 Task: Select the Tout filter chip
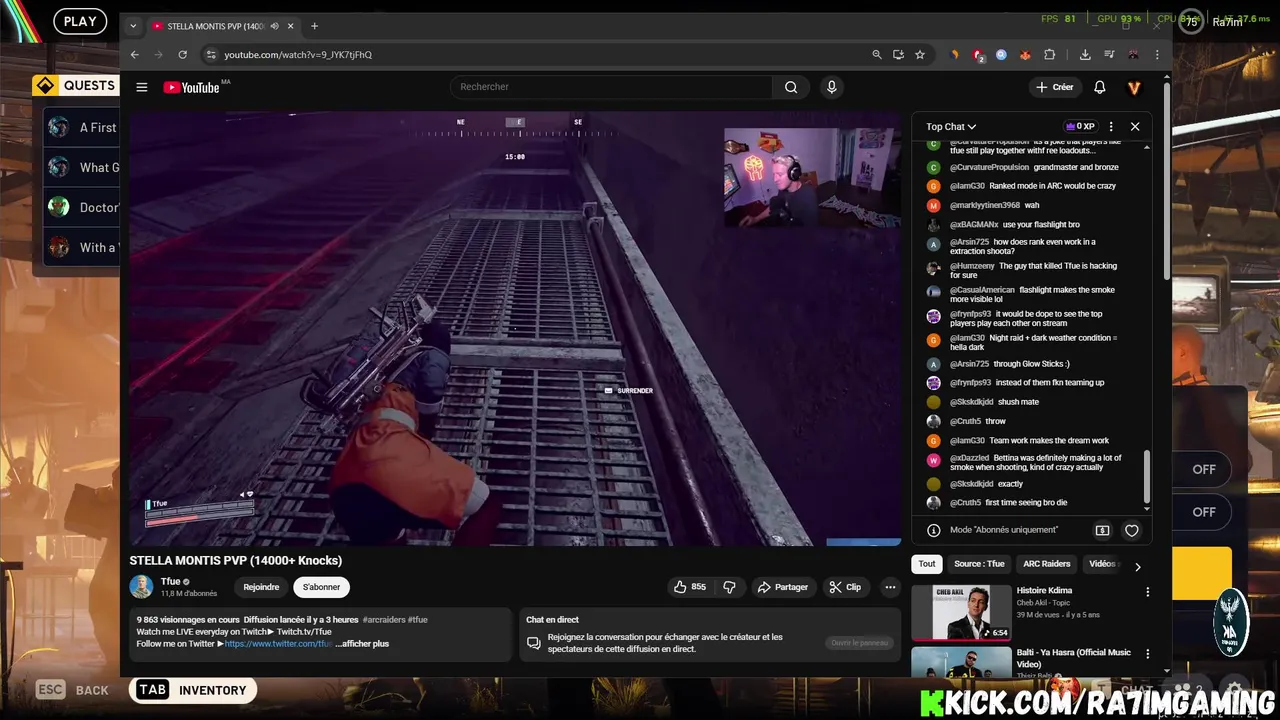(x=927, y=564)
